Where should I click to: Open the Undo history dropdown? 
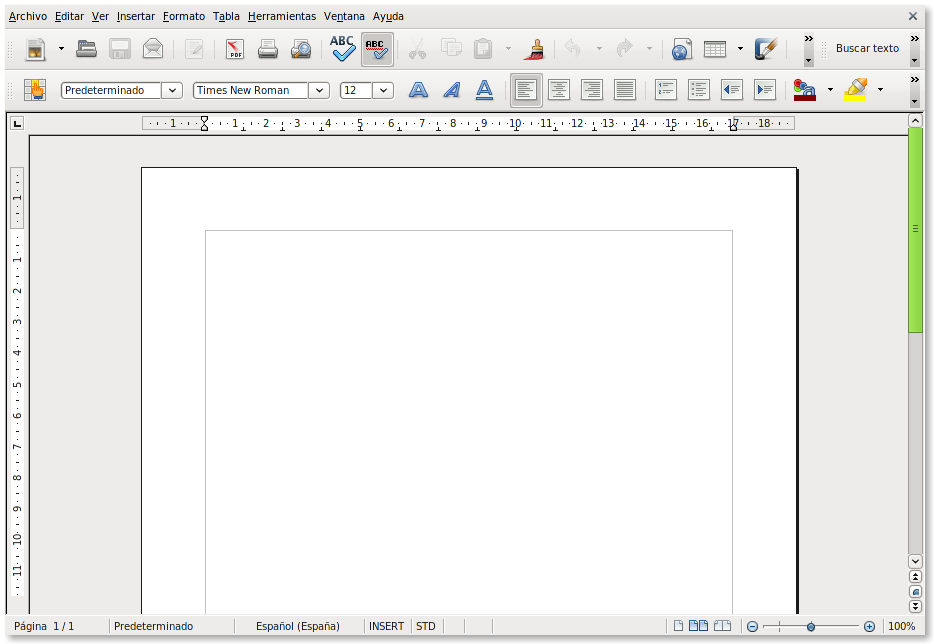[599, 49]
